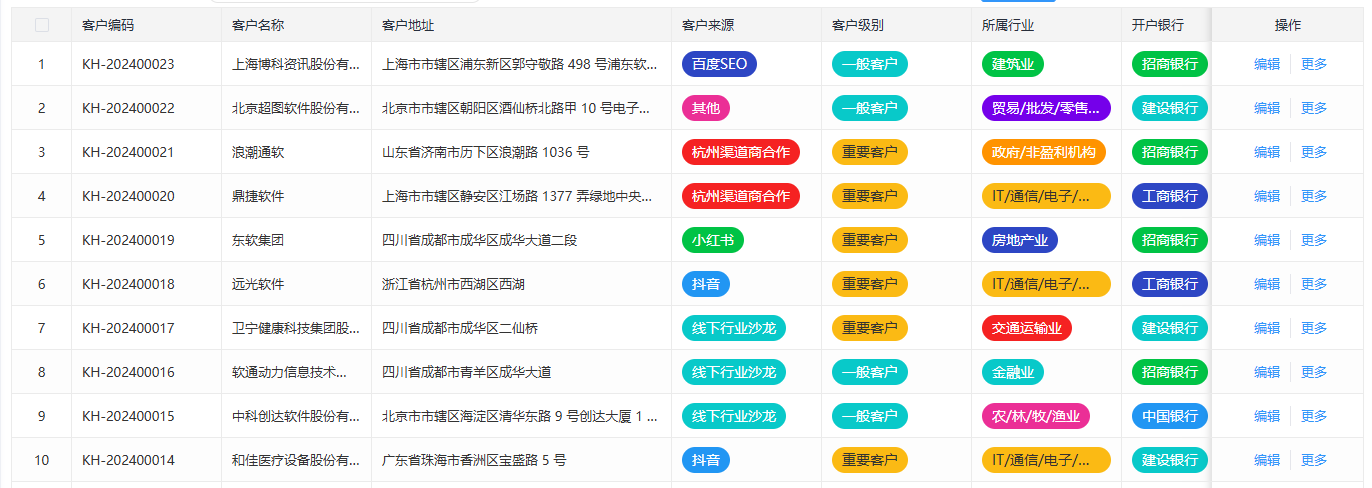Select the pink 其他 source tag
Image resolution: width=1372 pixels, height=488 pixels.
[x=706, y=108]
